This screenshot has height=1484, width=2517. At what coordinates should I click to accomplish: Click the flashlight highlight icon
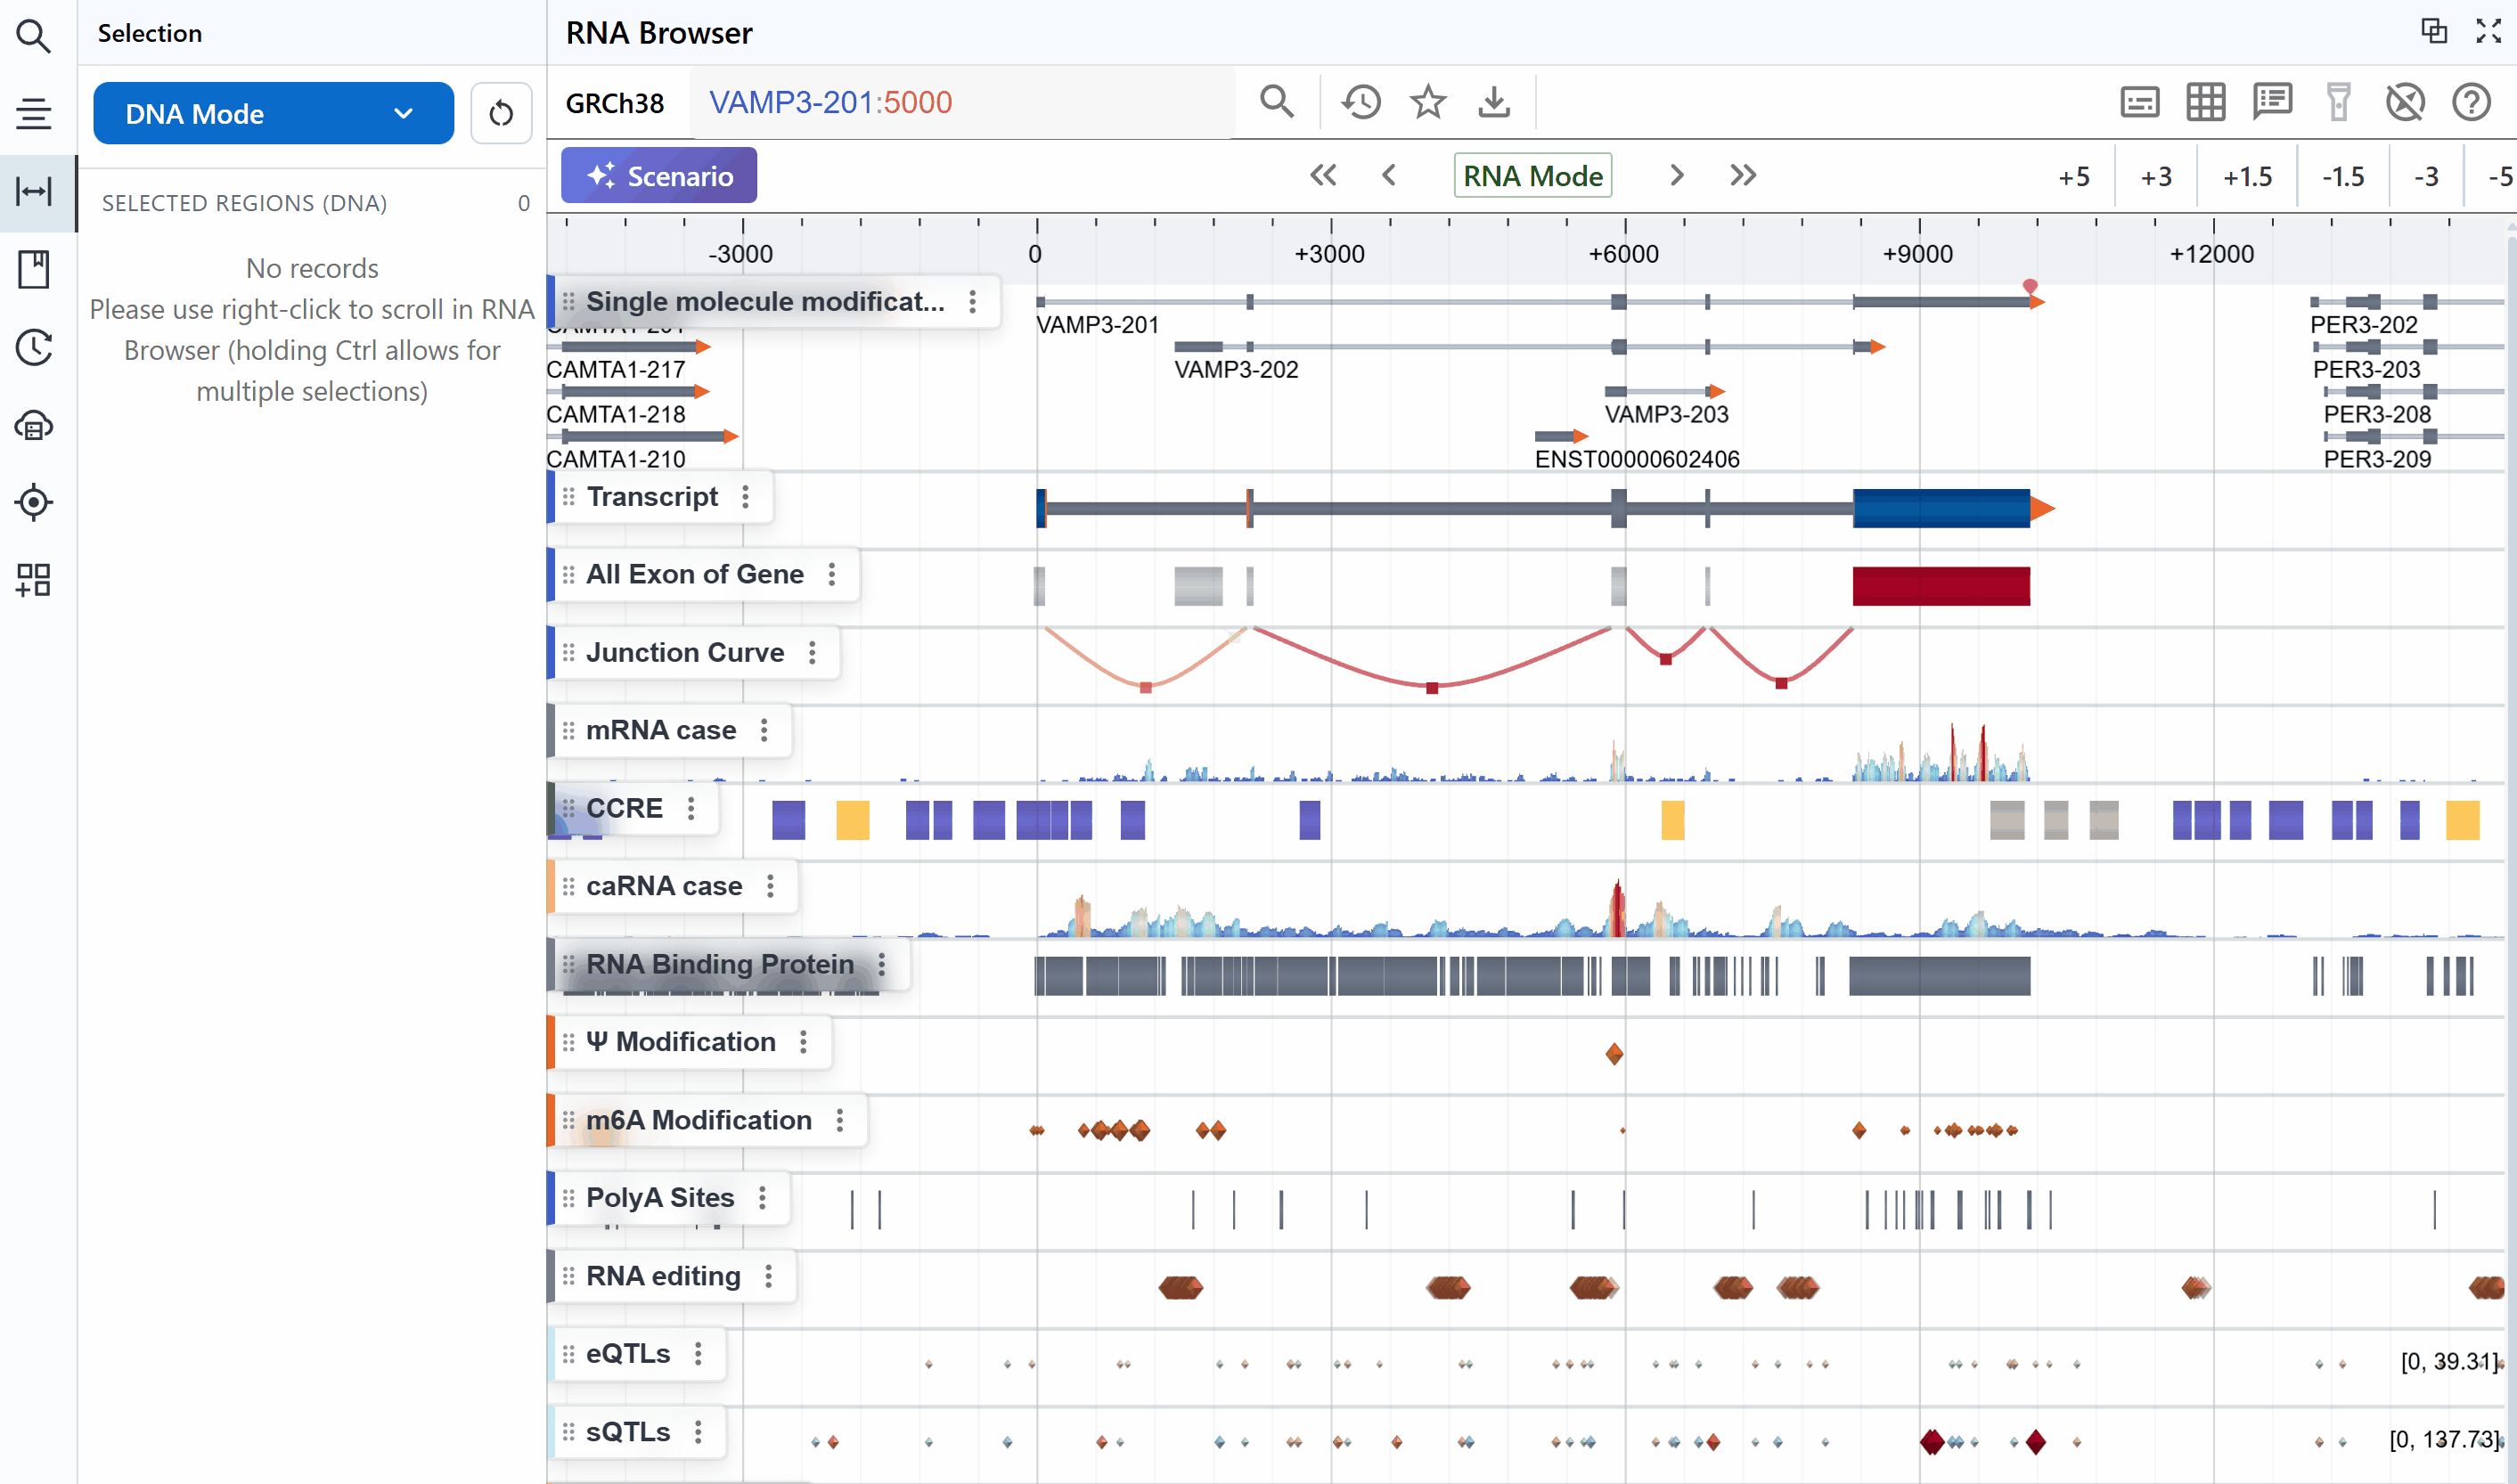[2338, 102]
